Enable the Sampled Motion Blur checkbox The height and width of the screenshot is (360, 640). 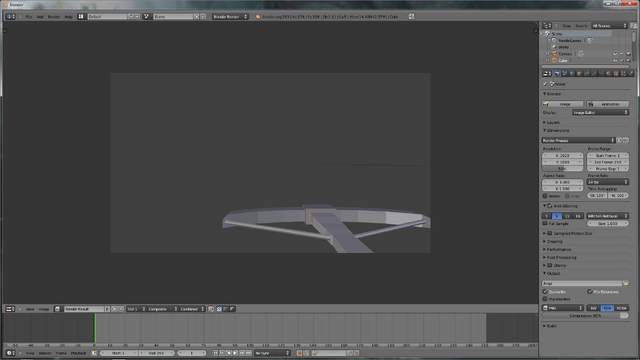550,233
